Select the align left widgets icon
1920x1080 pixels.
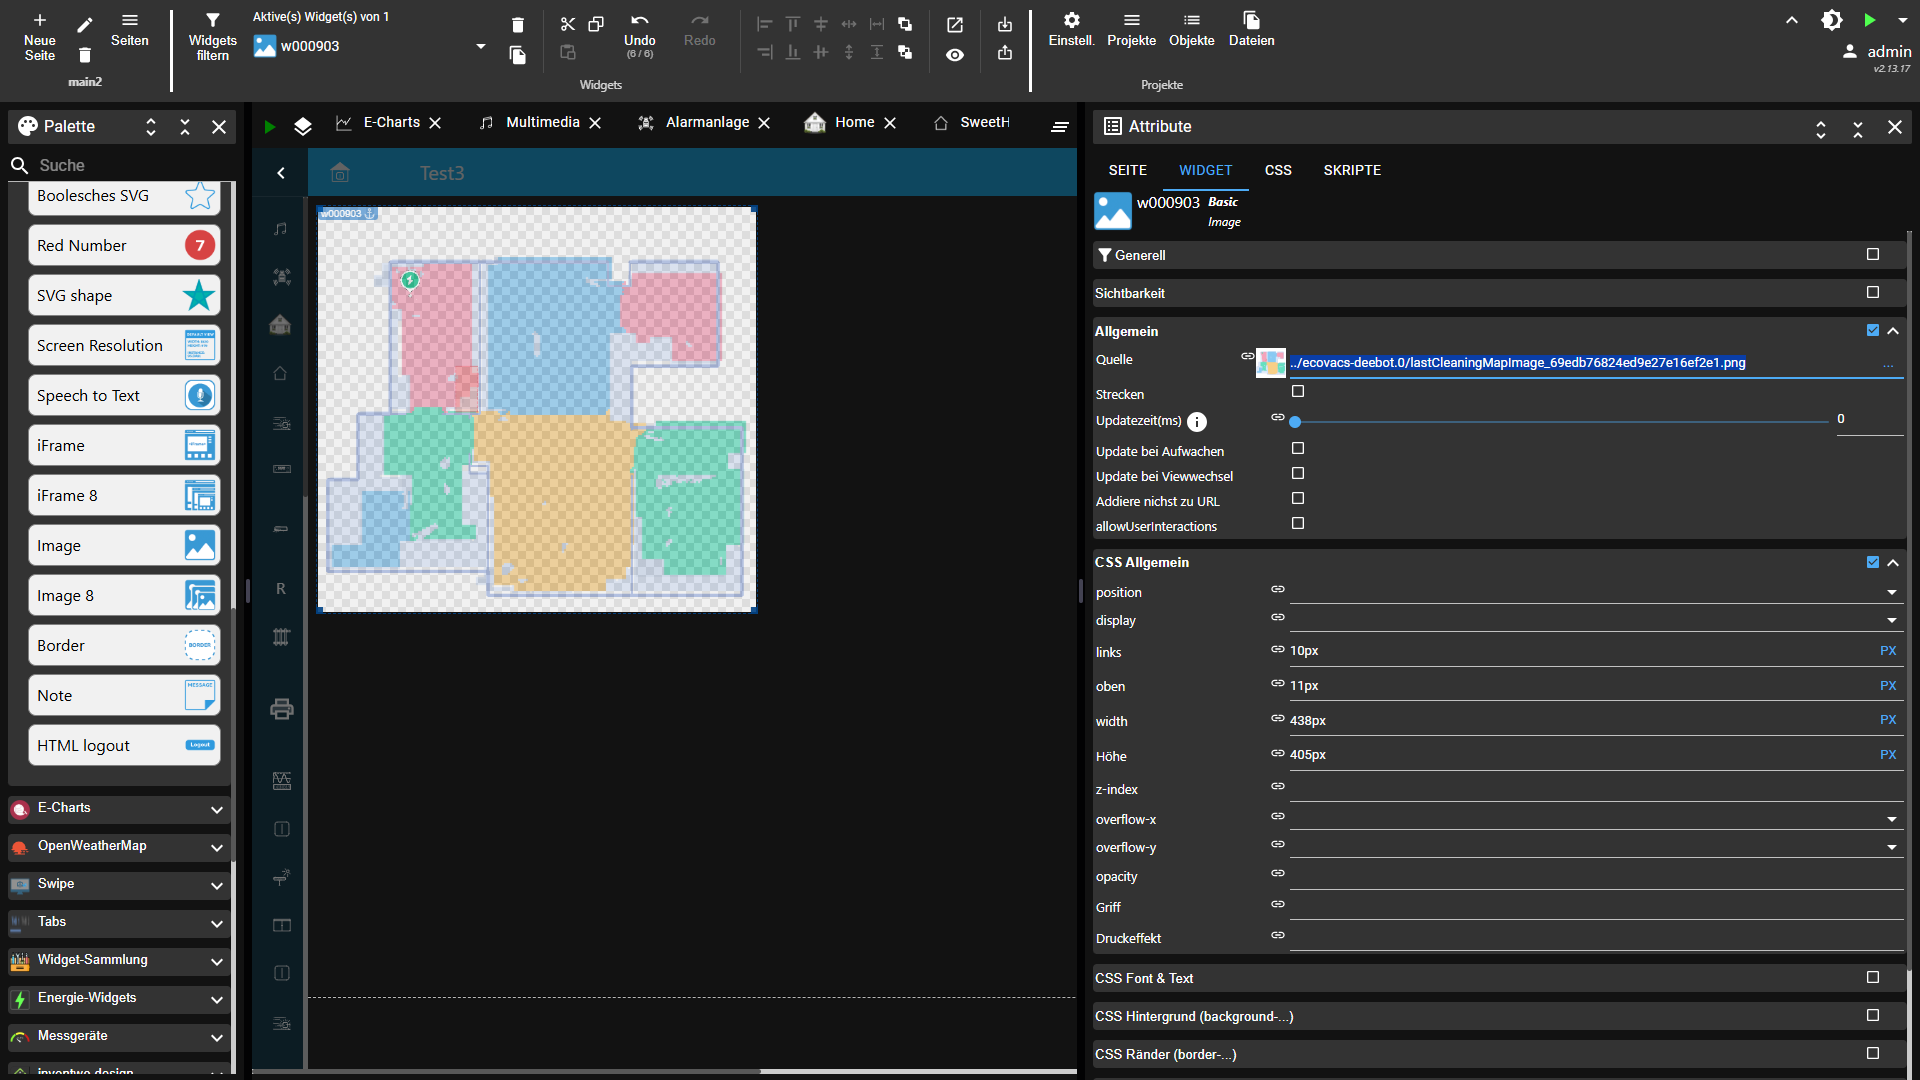[764, 24]
